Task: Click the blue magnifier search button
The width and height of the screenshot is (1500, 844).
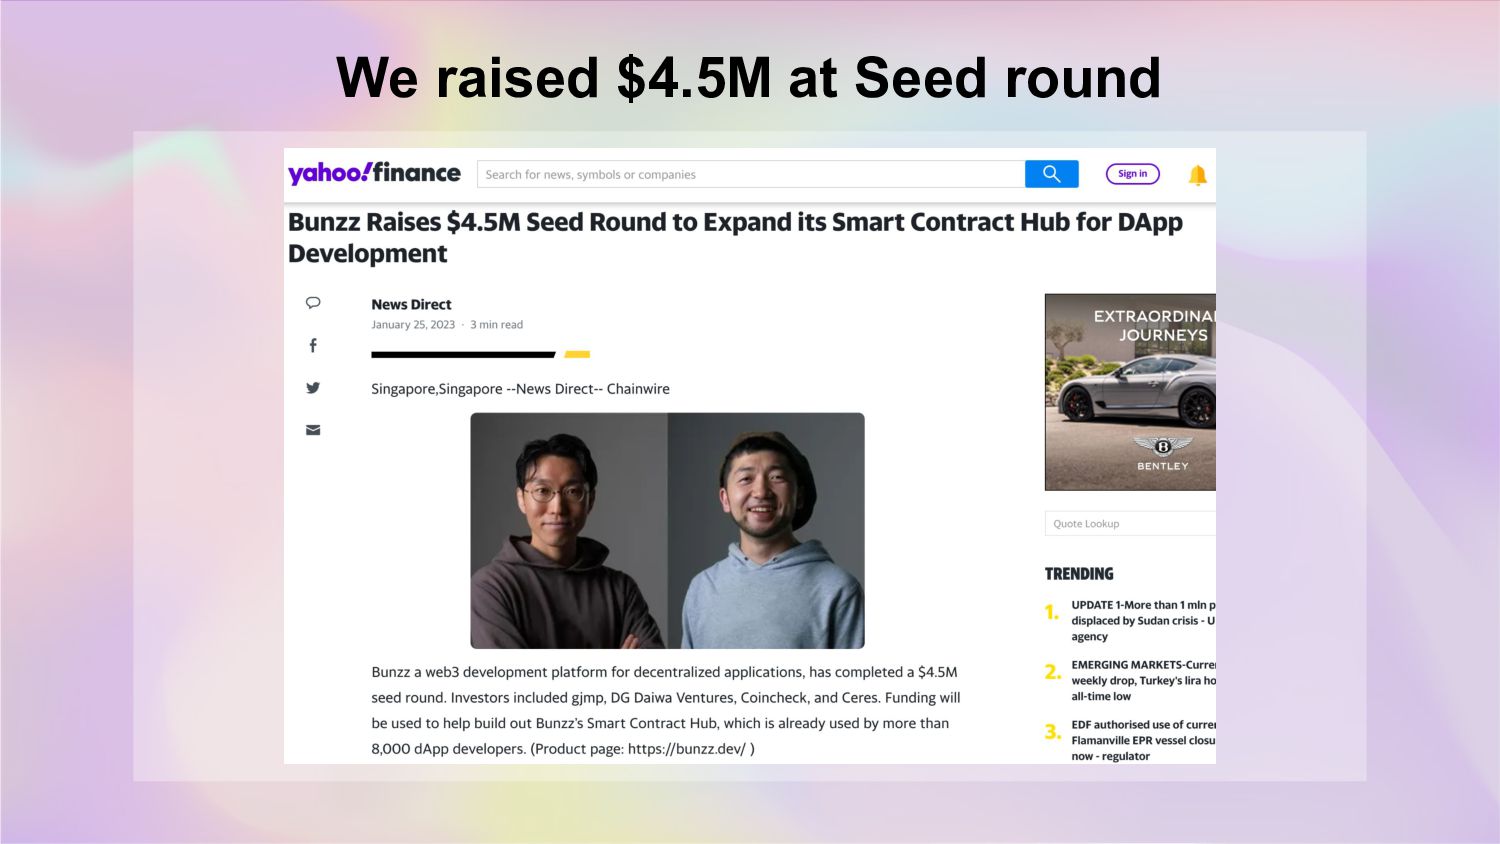Action: (1051, 174)
